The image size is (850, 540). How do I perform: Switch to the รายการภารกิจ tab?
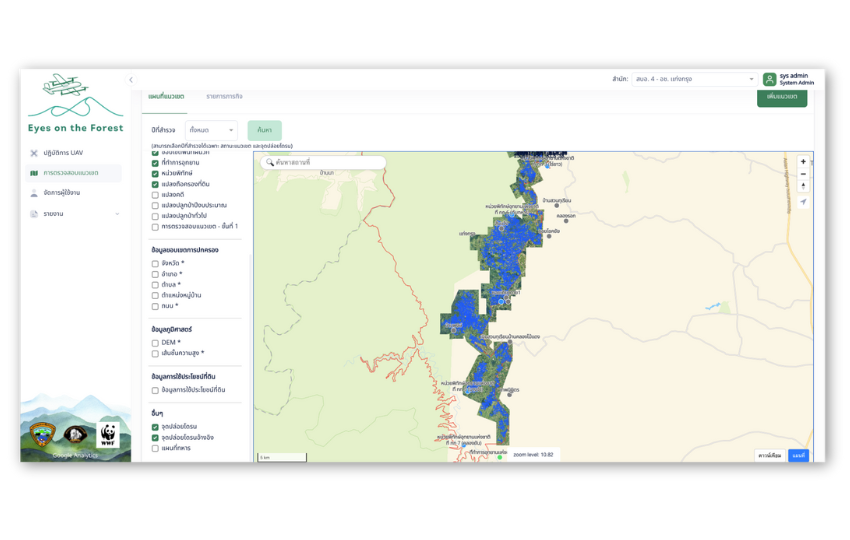pos(226,97)
